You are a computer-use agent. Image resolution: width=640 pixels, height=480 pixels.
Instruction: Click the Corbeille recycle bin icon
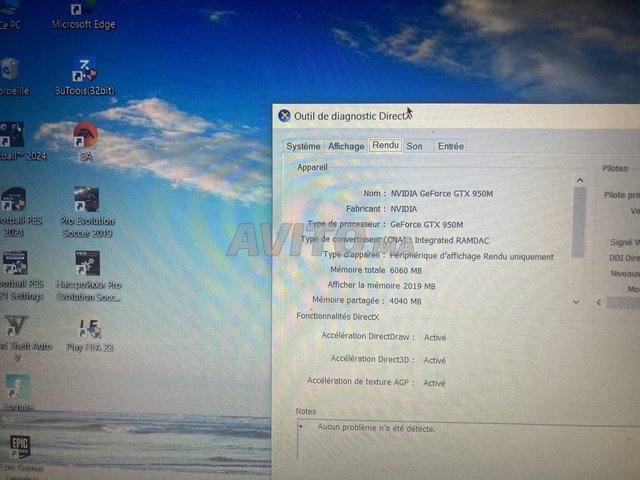[10, 70]
